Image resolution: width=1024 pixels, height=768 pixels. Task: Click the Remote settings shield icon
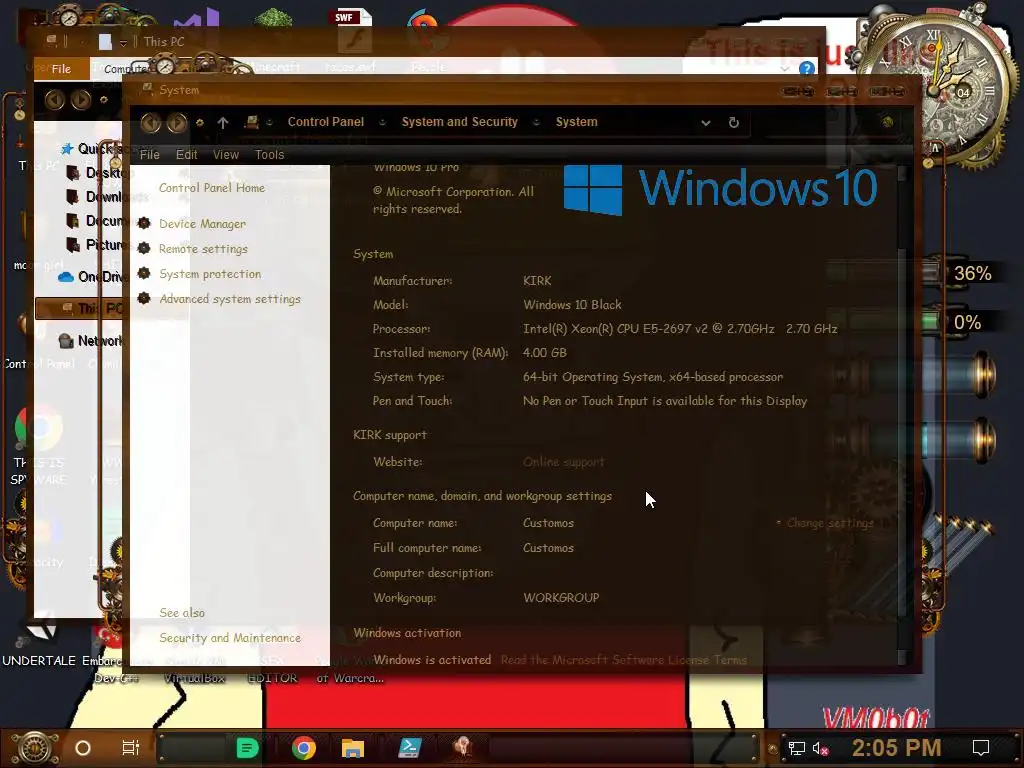tap(144, 248)
